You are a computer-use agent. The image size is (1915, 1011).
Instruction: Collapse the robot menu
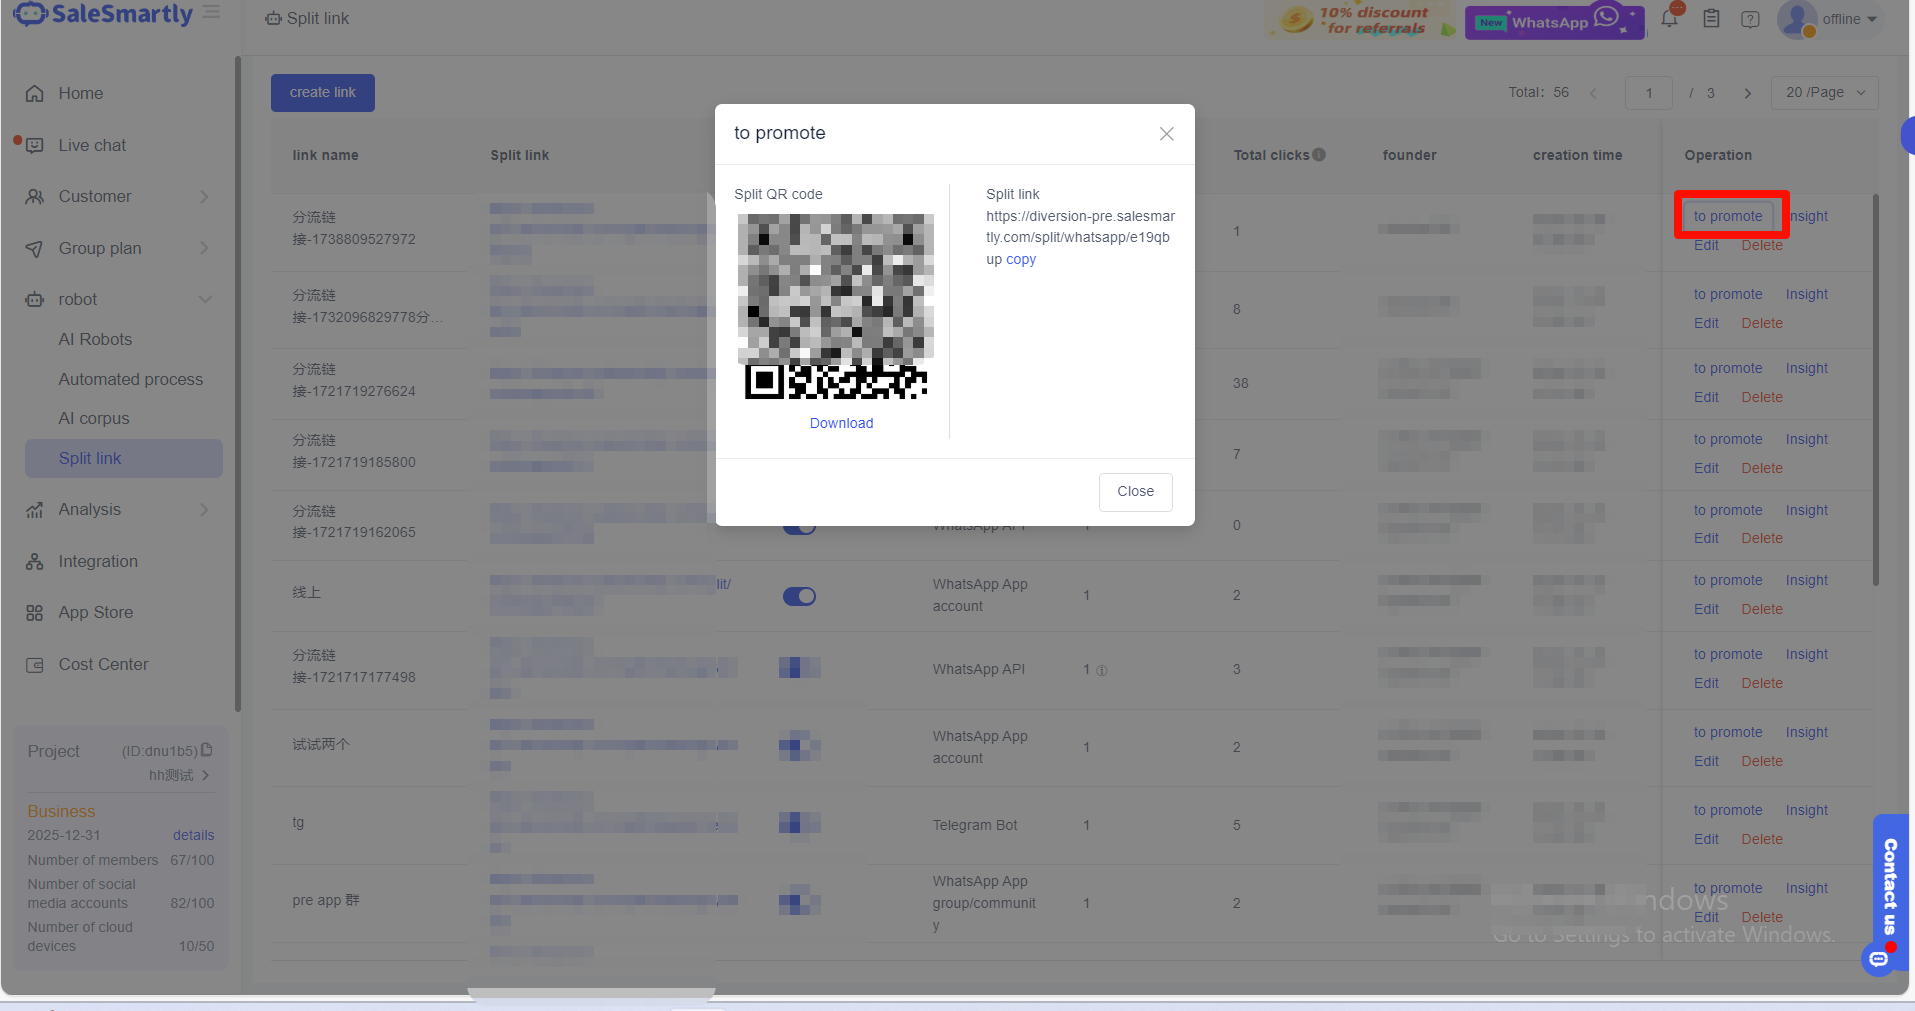pyautogui.click(x=119, y=299)
